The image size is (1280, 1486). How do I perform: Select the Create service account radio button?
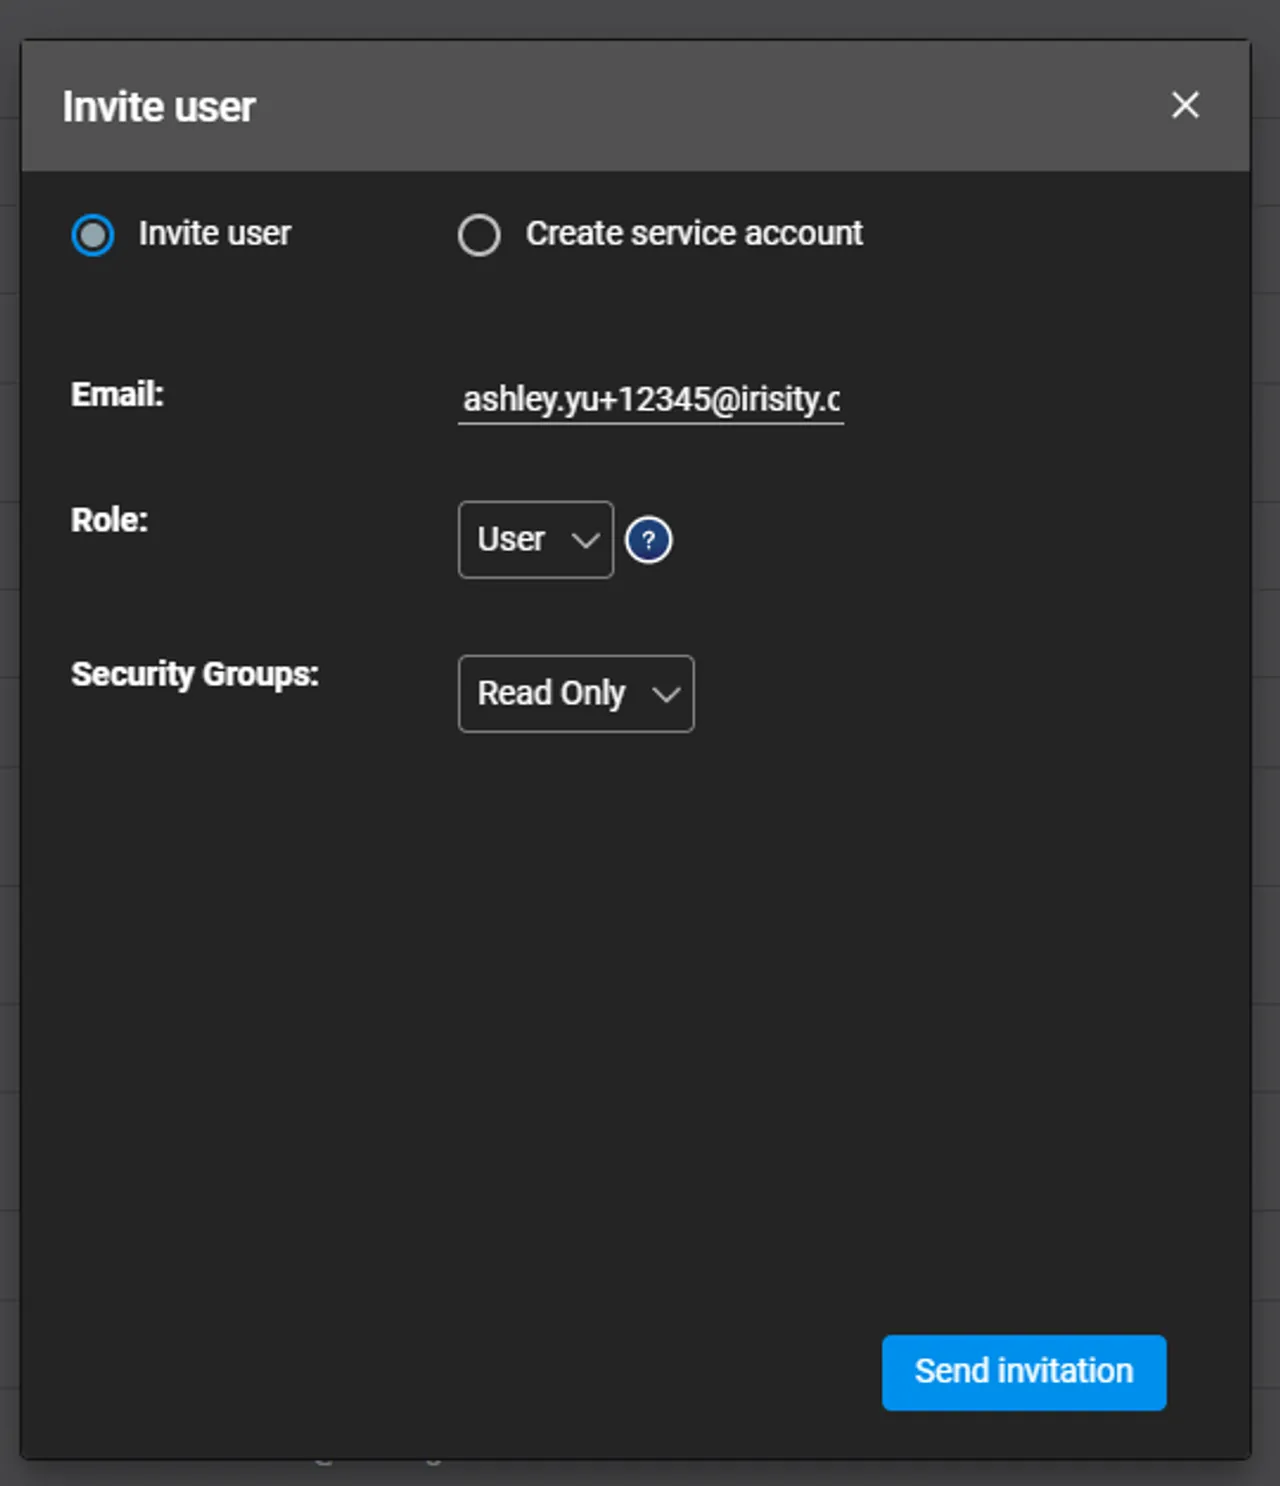click(479, 235)
